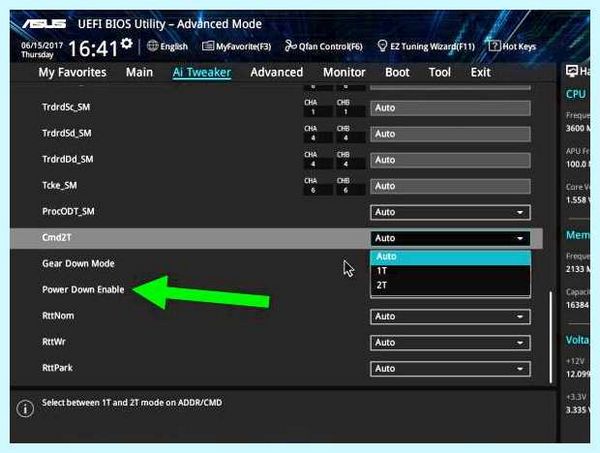Click the Hot Keys question mark icon
The height and width of the screenshot is (453, 600).
click(x=494, y=46)
